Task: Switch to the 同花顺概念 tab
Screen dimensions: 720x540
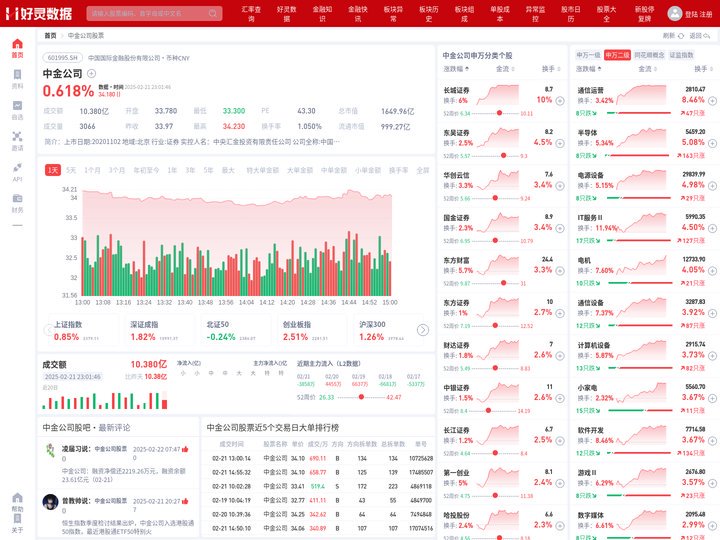Action: [x=649, y=55]
